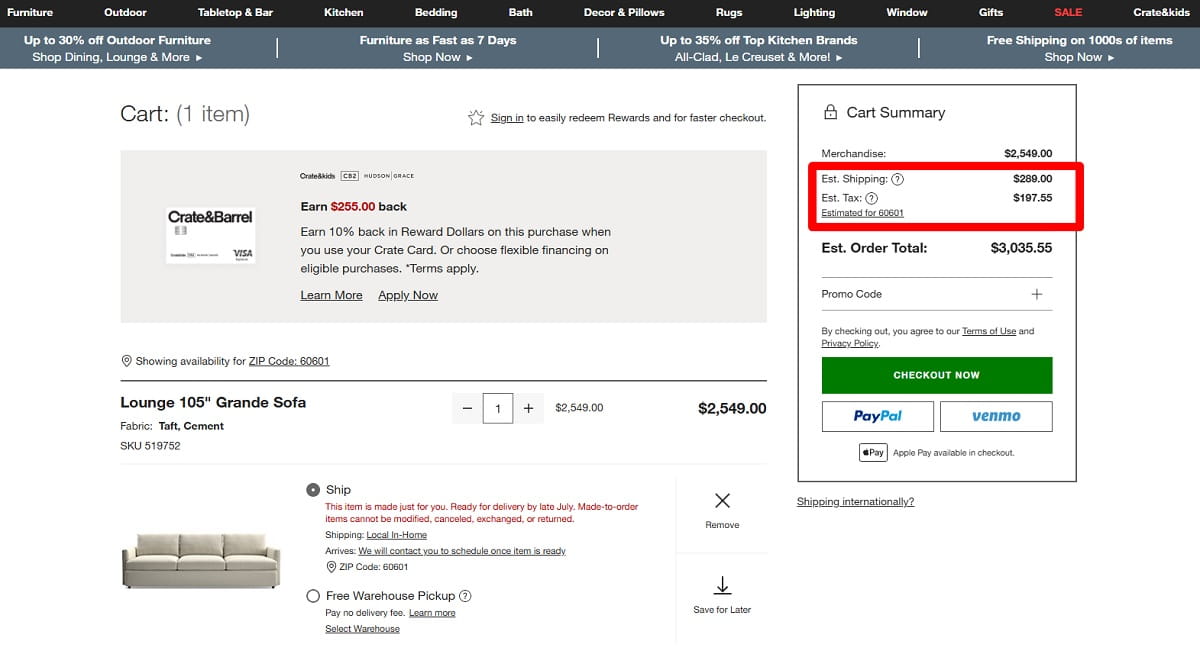Click the location pin beside Showing availability
1200x670 pixels.
pyautogui.click(x=126, y=361)
